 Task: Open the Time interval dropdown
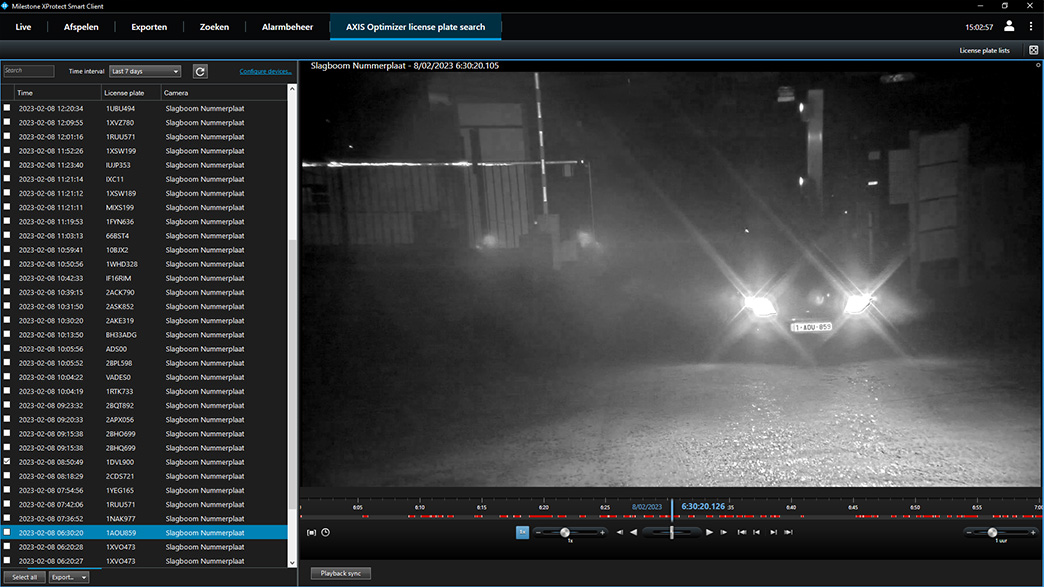tap(145, 71)
